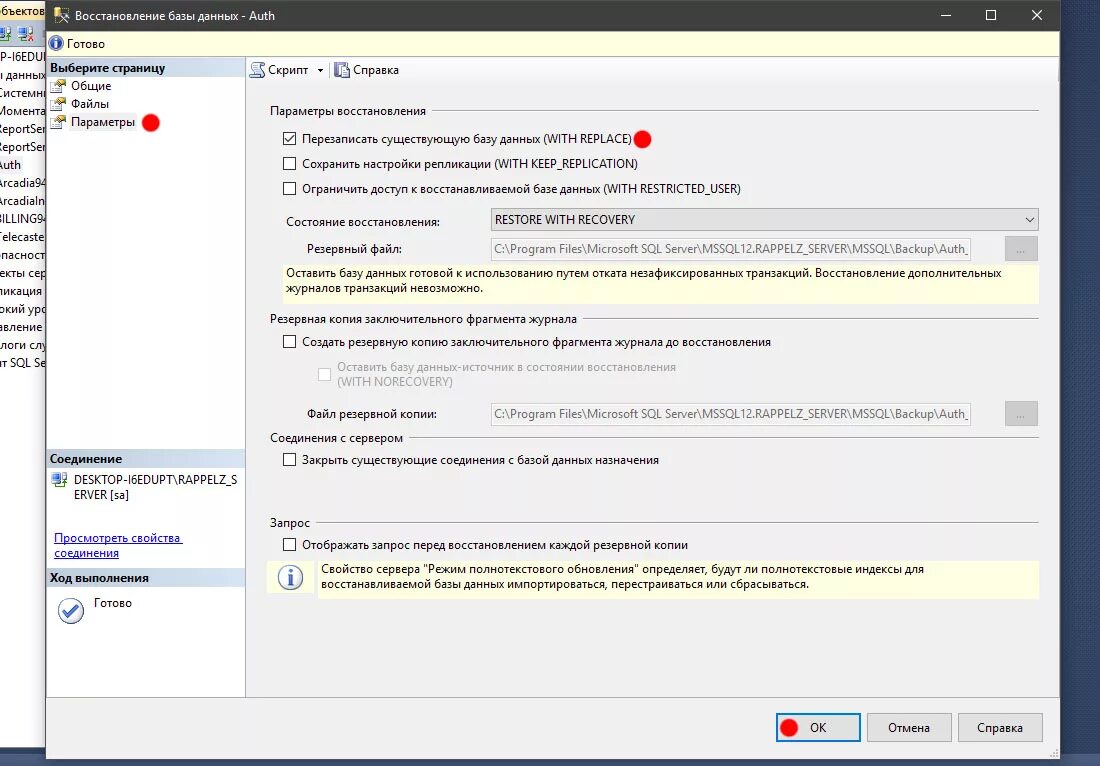Open the Файлы page
Viewport: 1100px width, 766px height.
pyautogui.click(x=90, y=104)
